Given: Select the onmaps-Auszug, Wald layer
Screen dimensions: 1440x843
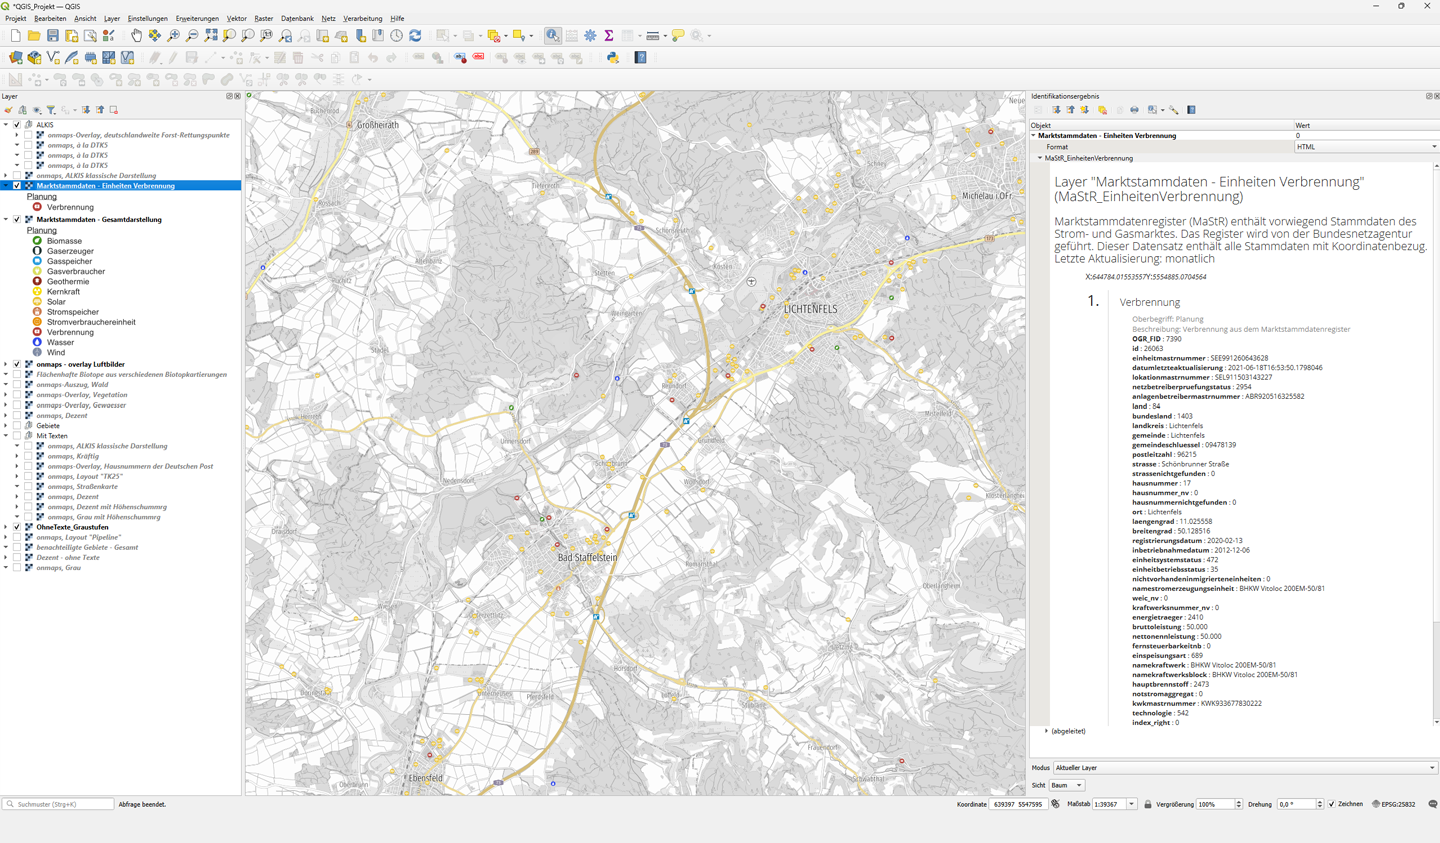Looking at the screenshot, I should (x=72, y=385).
